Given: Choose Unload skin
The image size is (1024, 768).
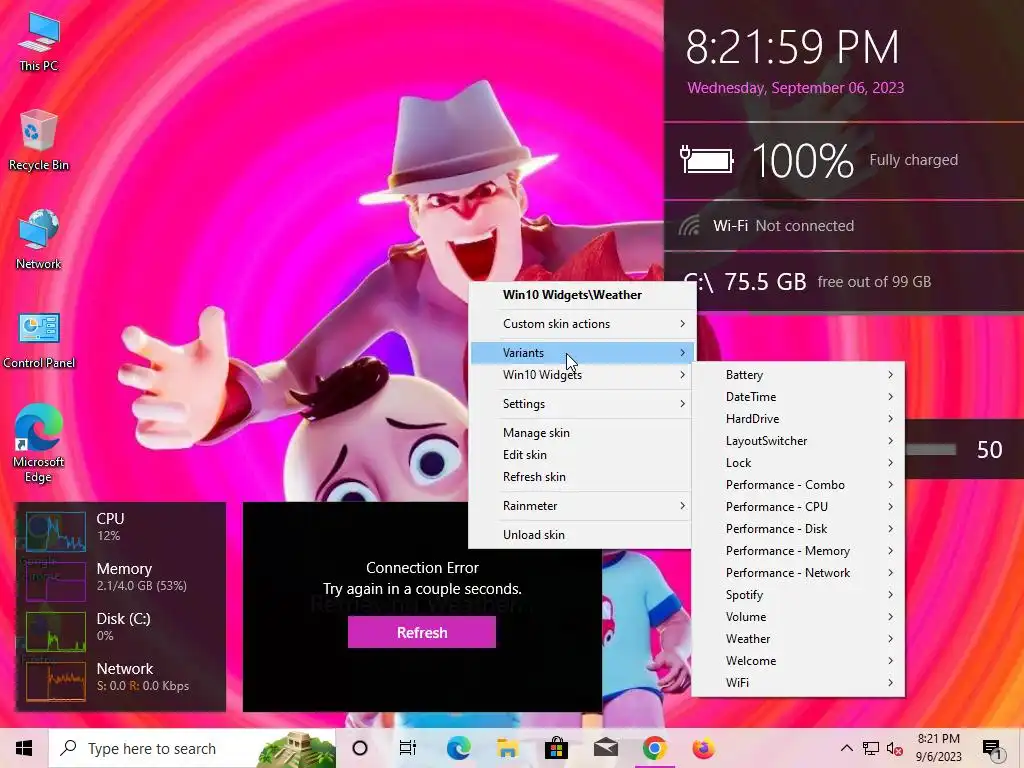Looking at the screenshot, I should [x=581, y=534].
